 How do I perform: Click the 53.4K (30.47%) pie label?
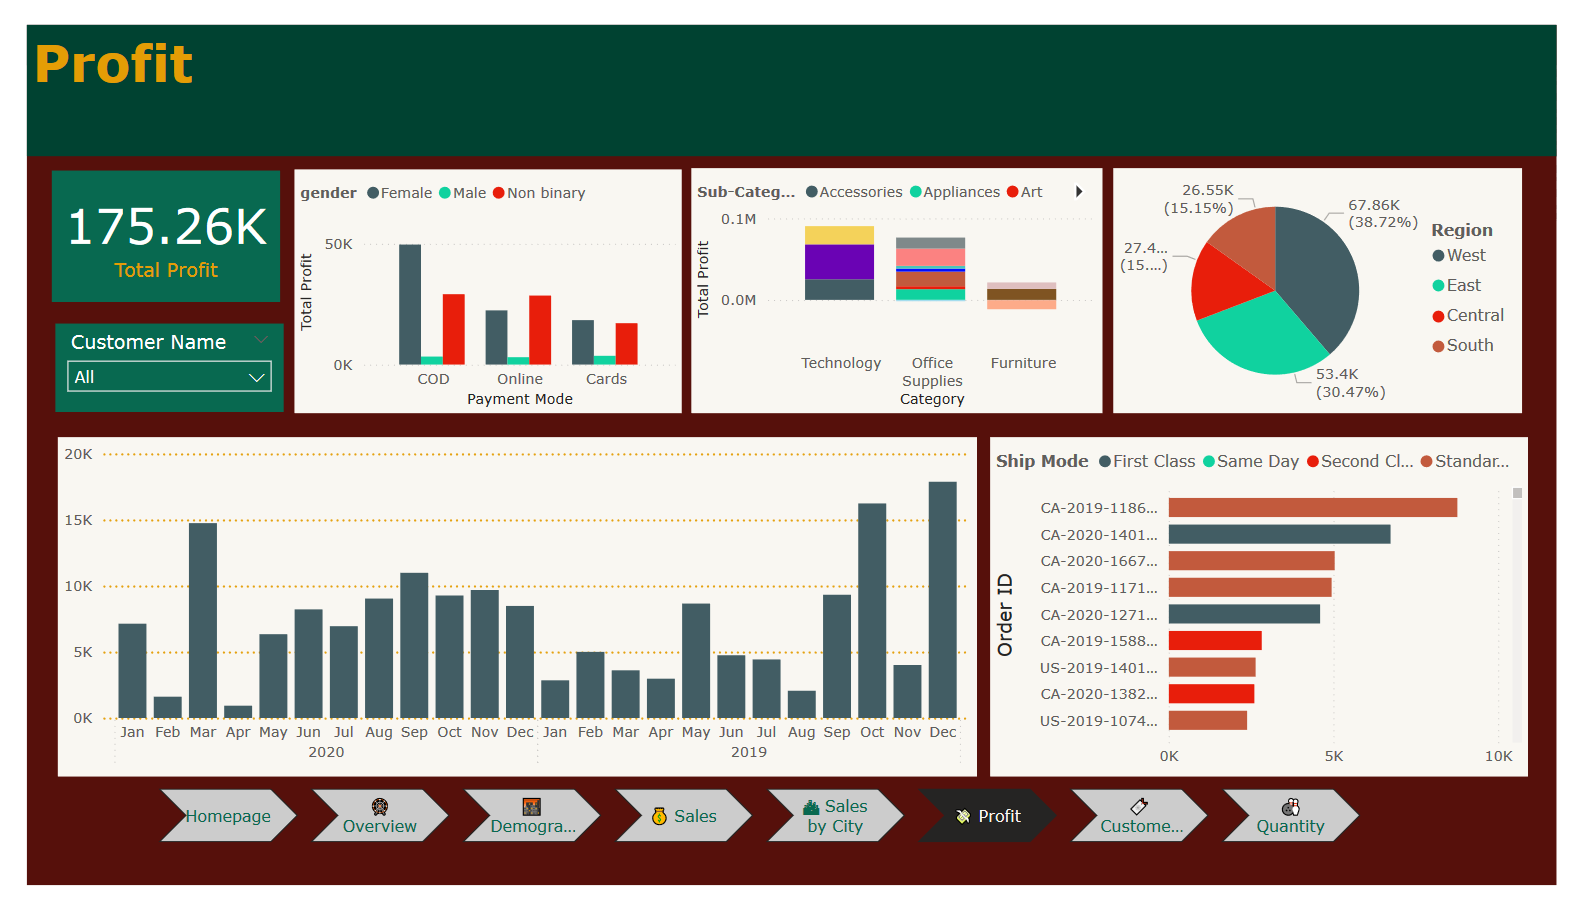(1350, 383)
